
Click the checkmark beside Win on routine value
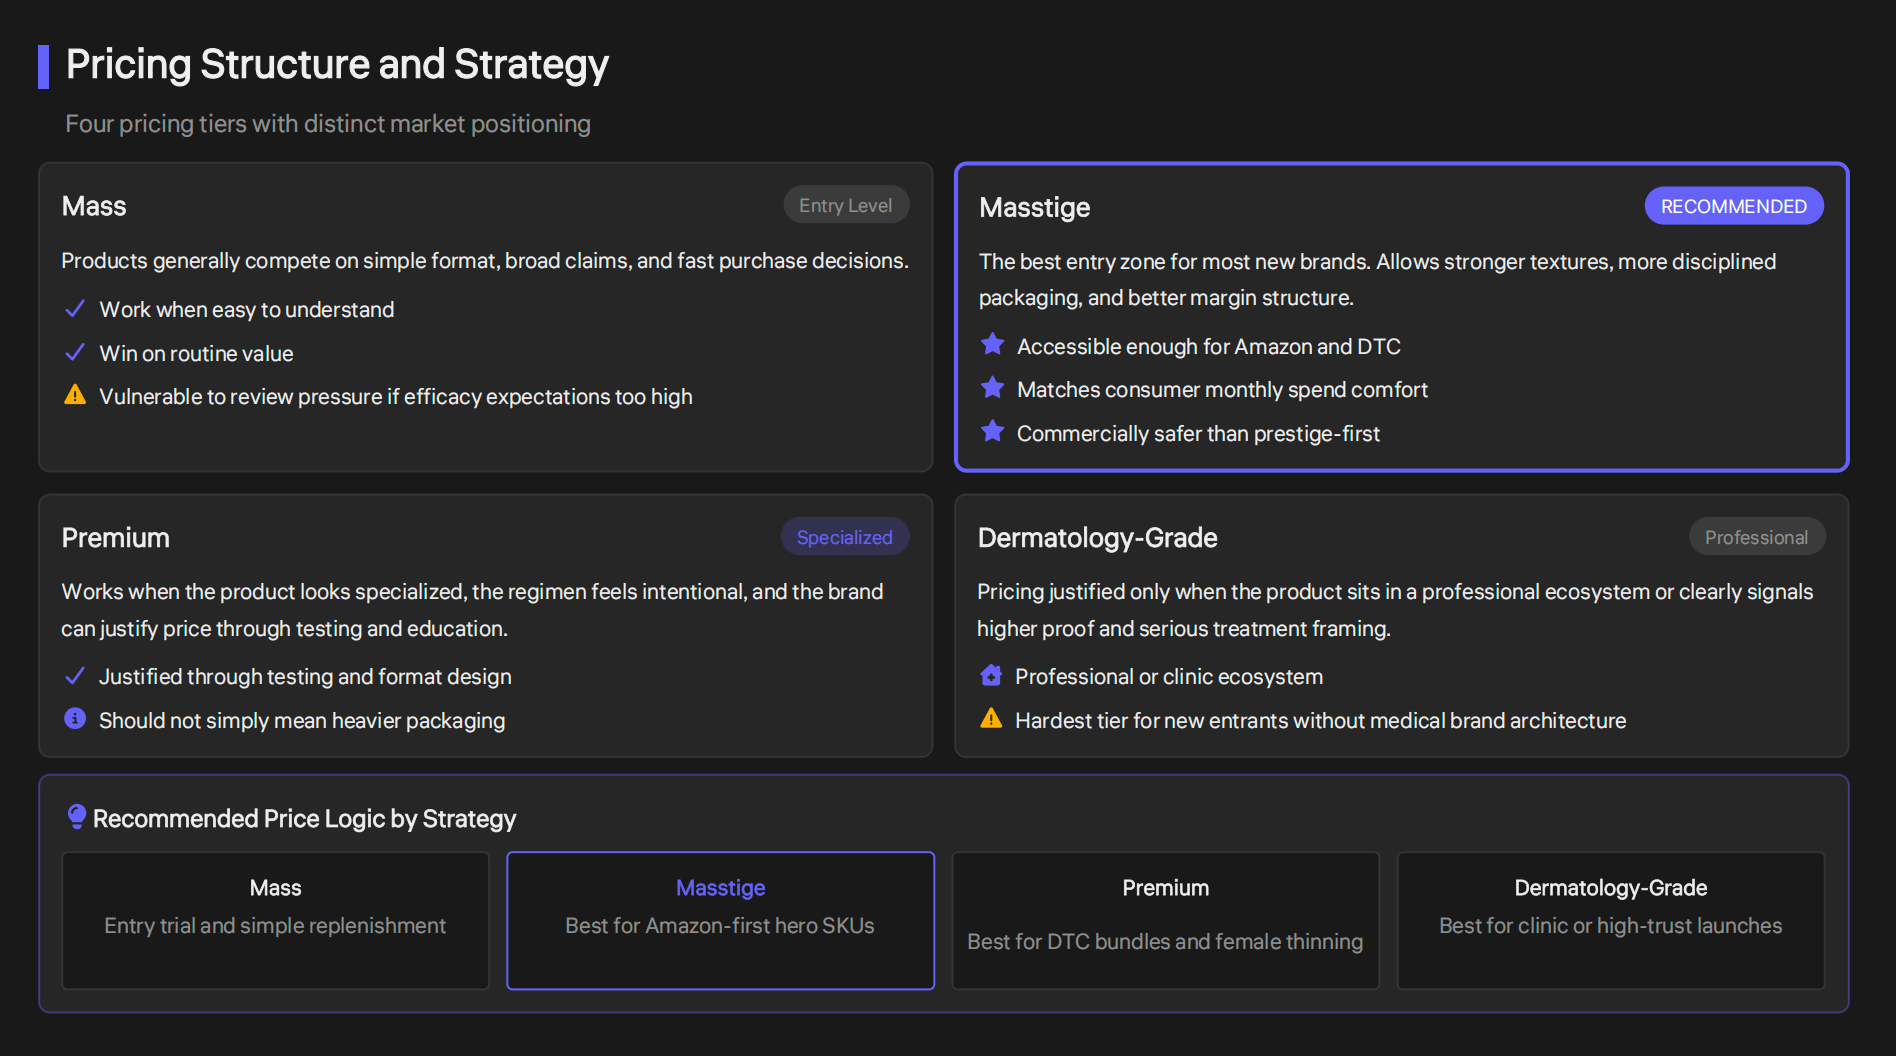pyautogui.click(x=74, y=352)
